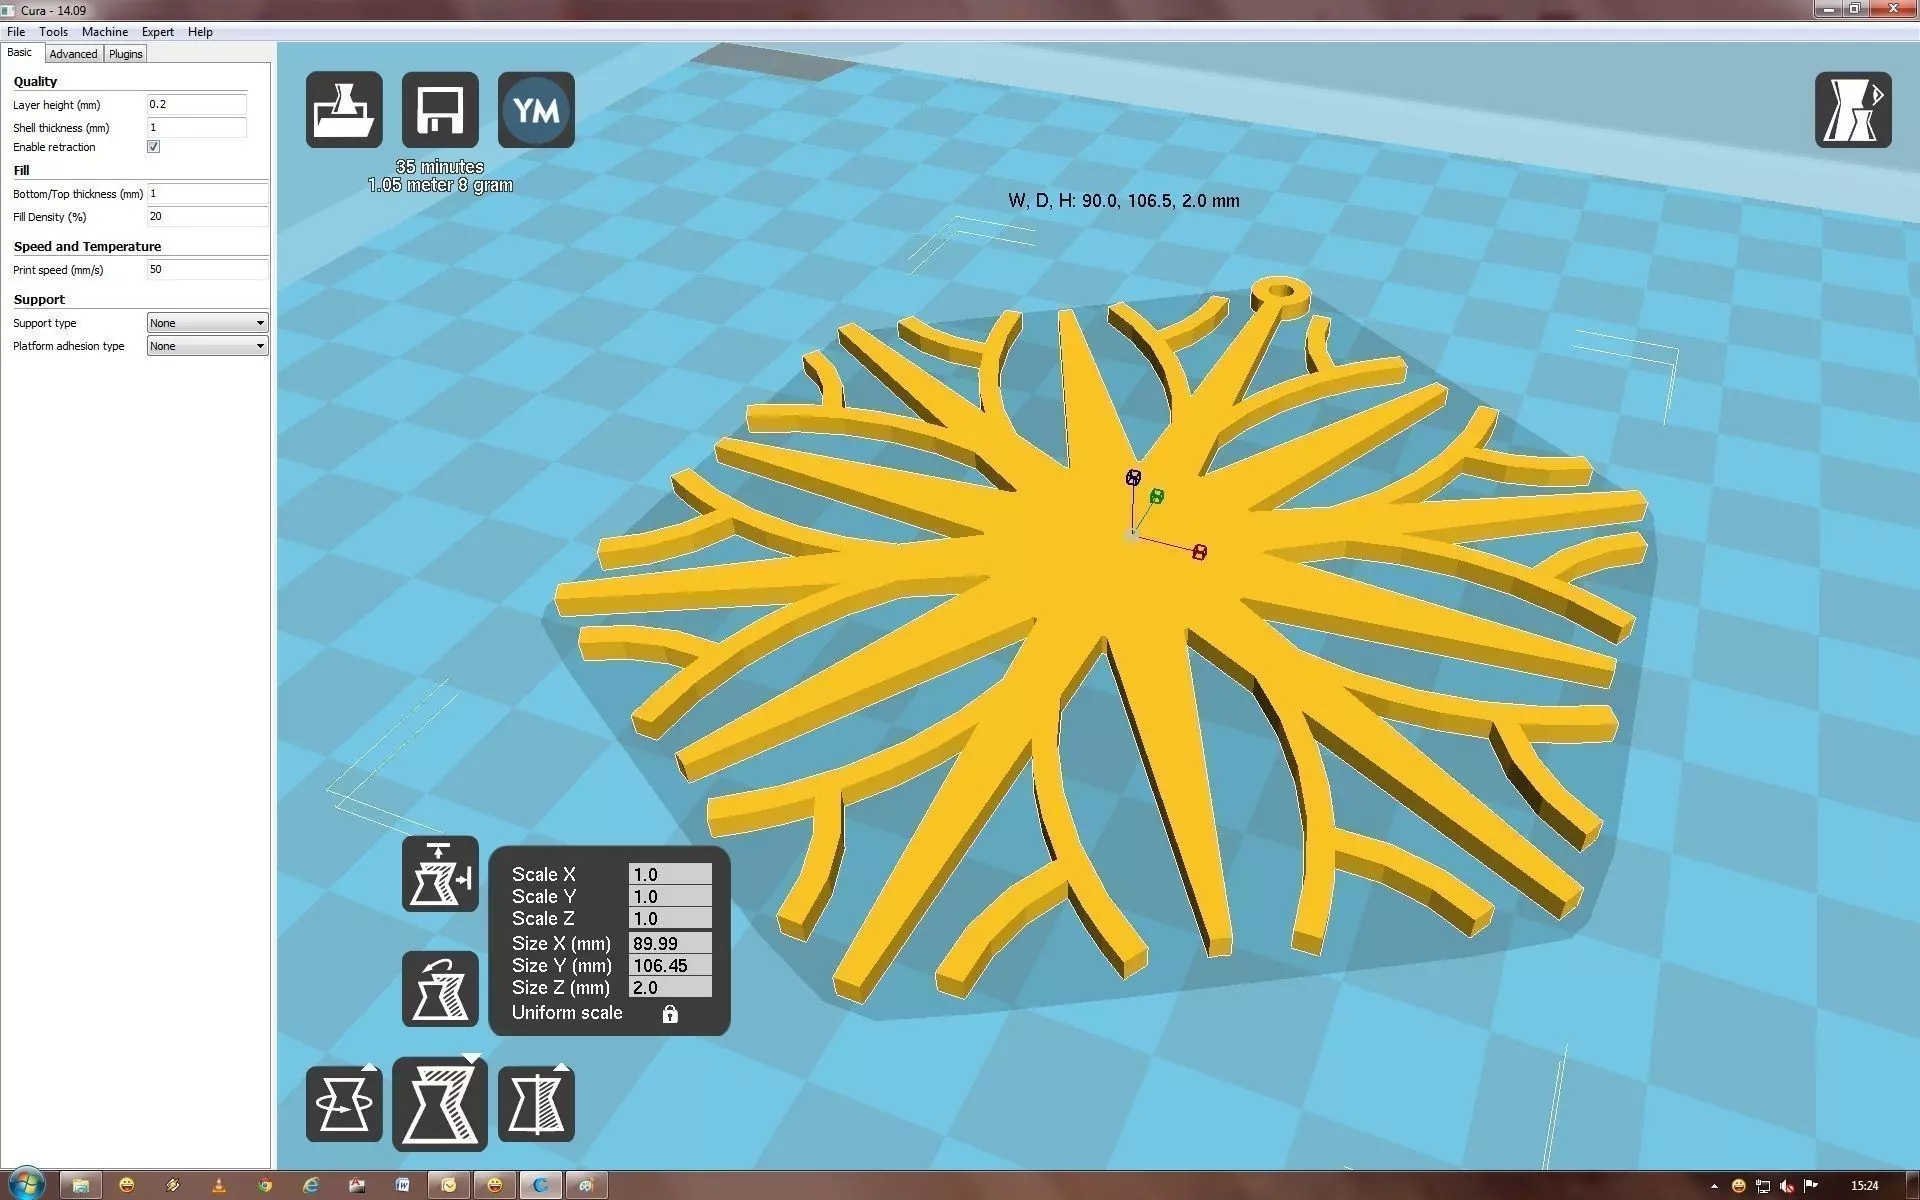1920x1200 pixels.
Task: Click the Reset scale icon
Action: pos(440,989)
